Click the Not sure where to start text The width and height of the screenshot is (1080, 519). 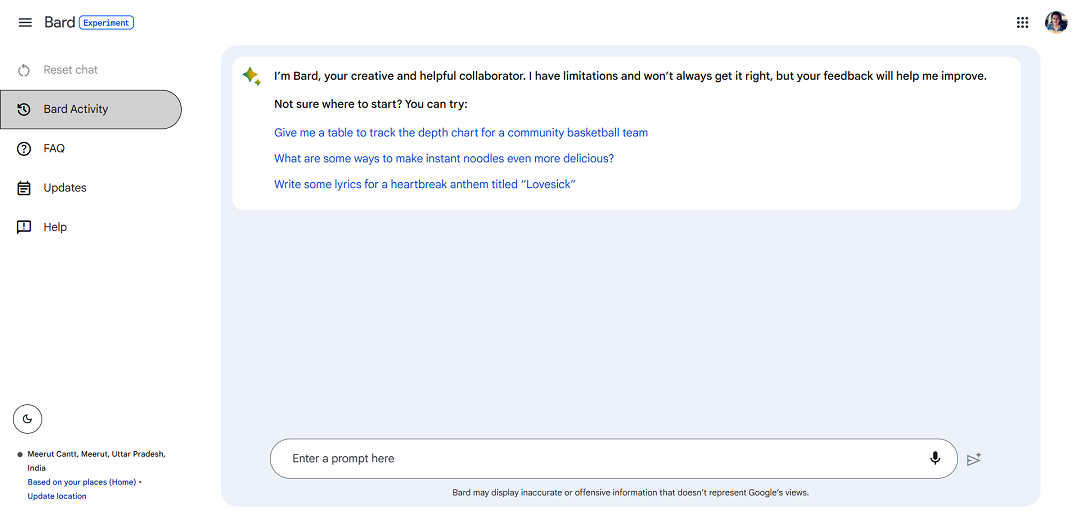click(371, 105)
